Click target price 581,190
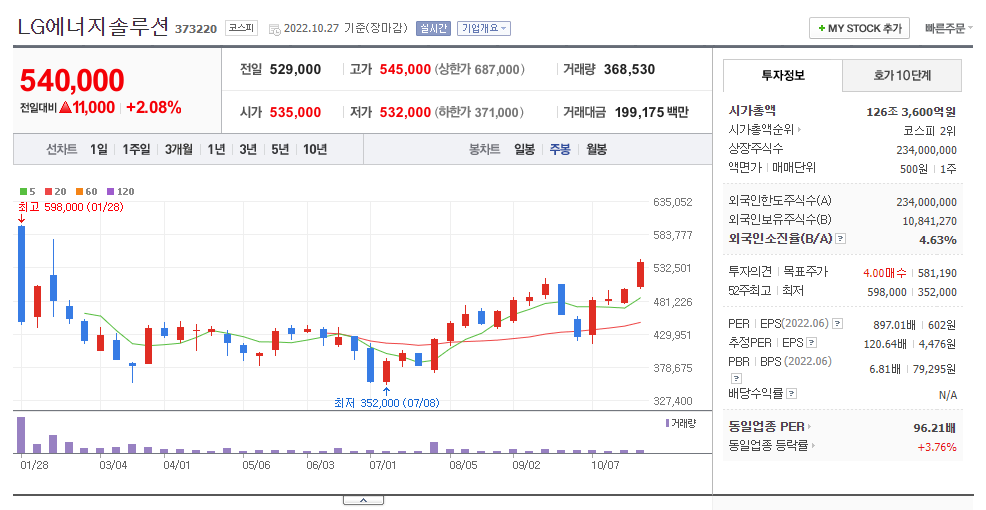Viewport: 986px width, 510px height. 937,273
